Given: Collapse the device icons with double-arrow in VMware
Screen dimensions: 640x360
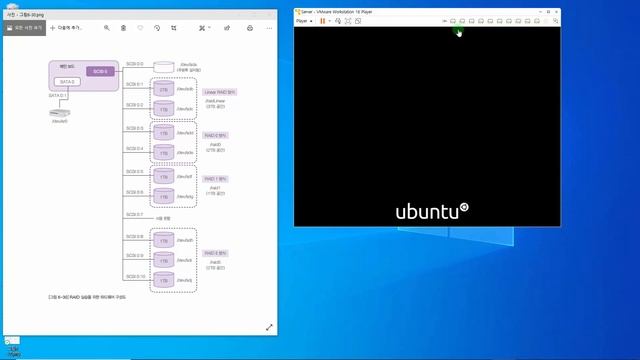Looking at the screenshot, I should point(444,21).
